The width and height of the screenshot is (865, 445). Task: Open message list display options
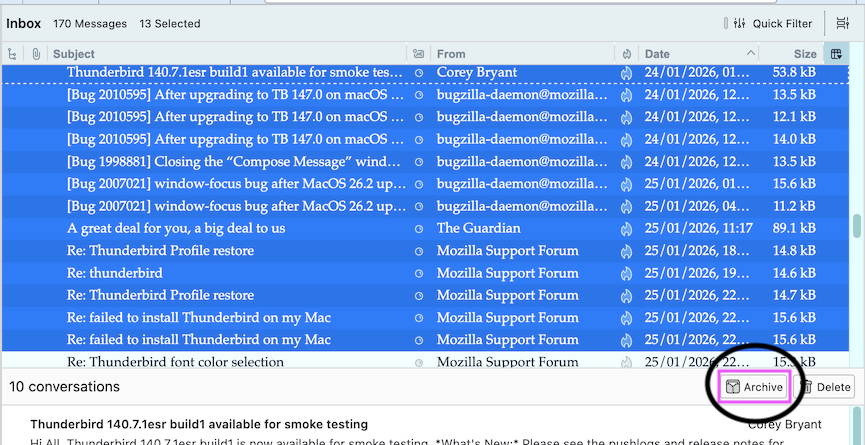[842, 24]
